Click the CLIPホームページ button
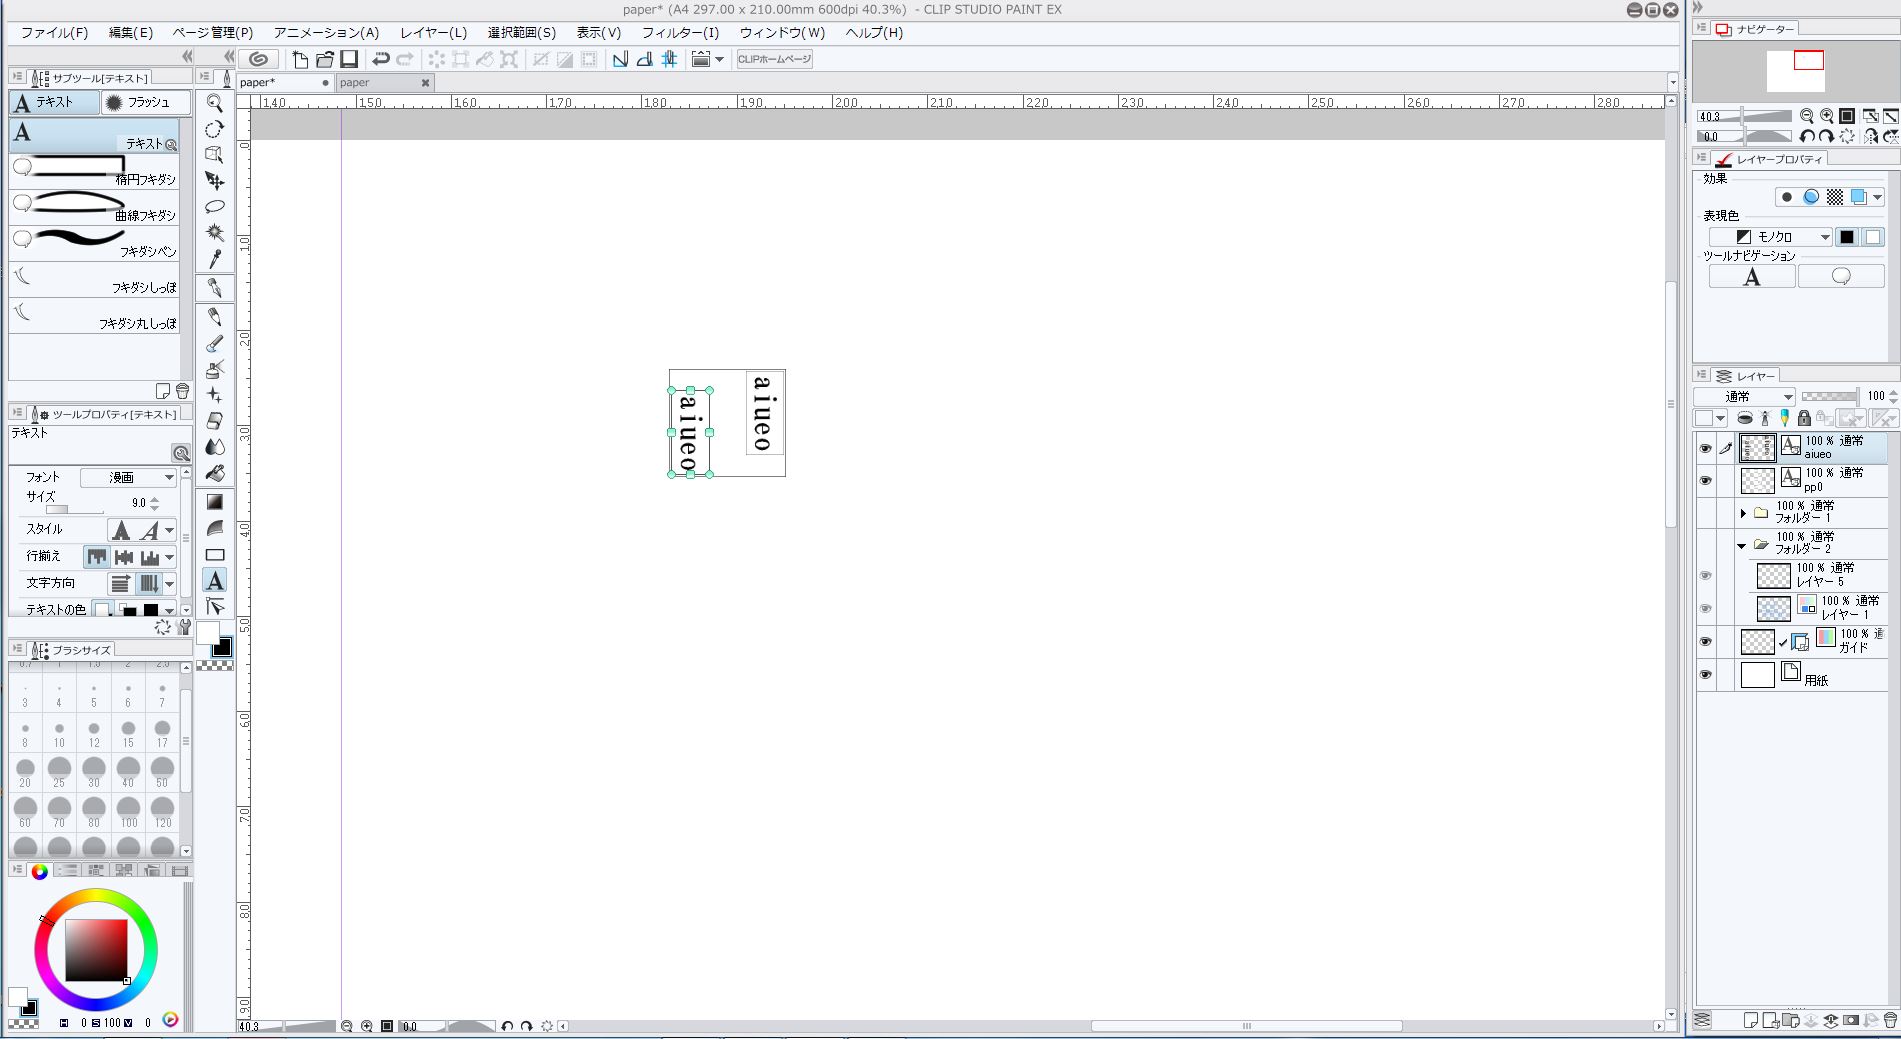Image resolution: width=1901 pixels, height=1039 pixels. pyautogui.click(x=774, y=59)
